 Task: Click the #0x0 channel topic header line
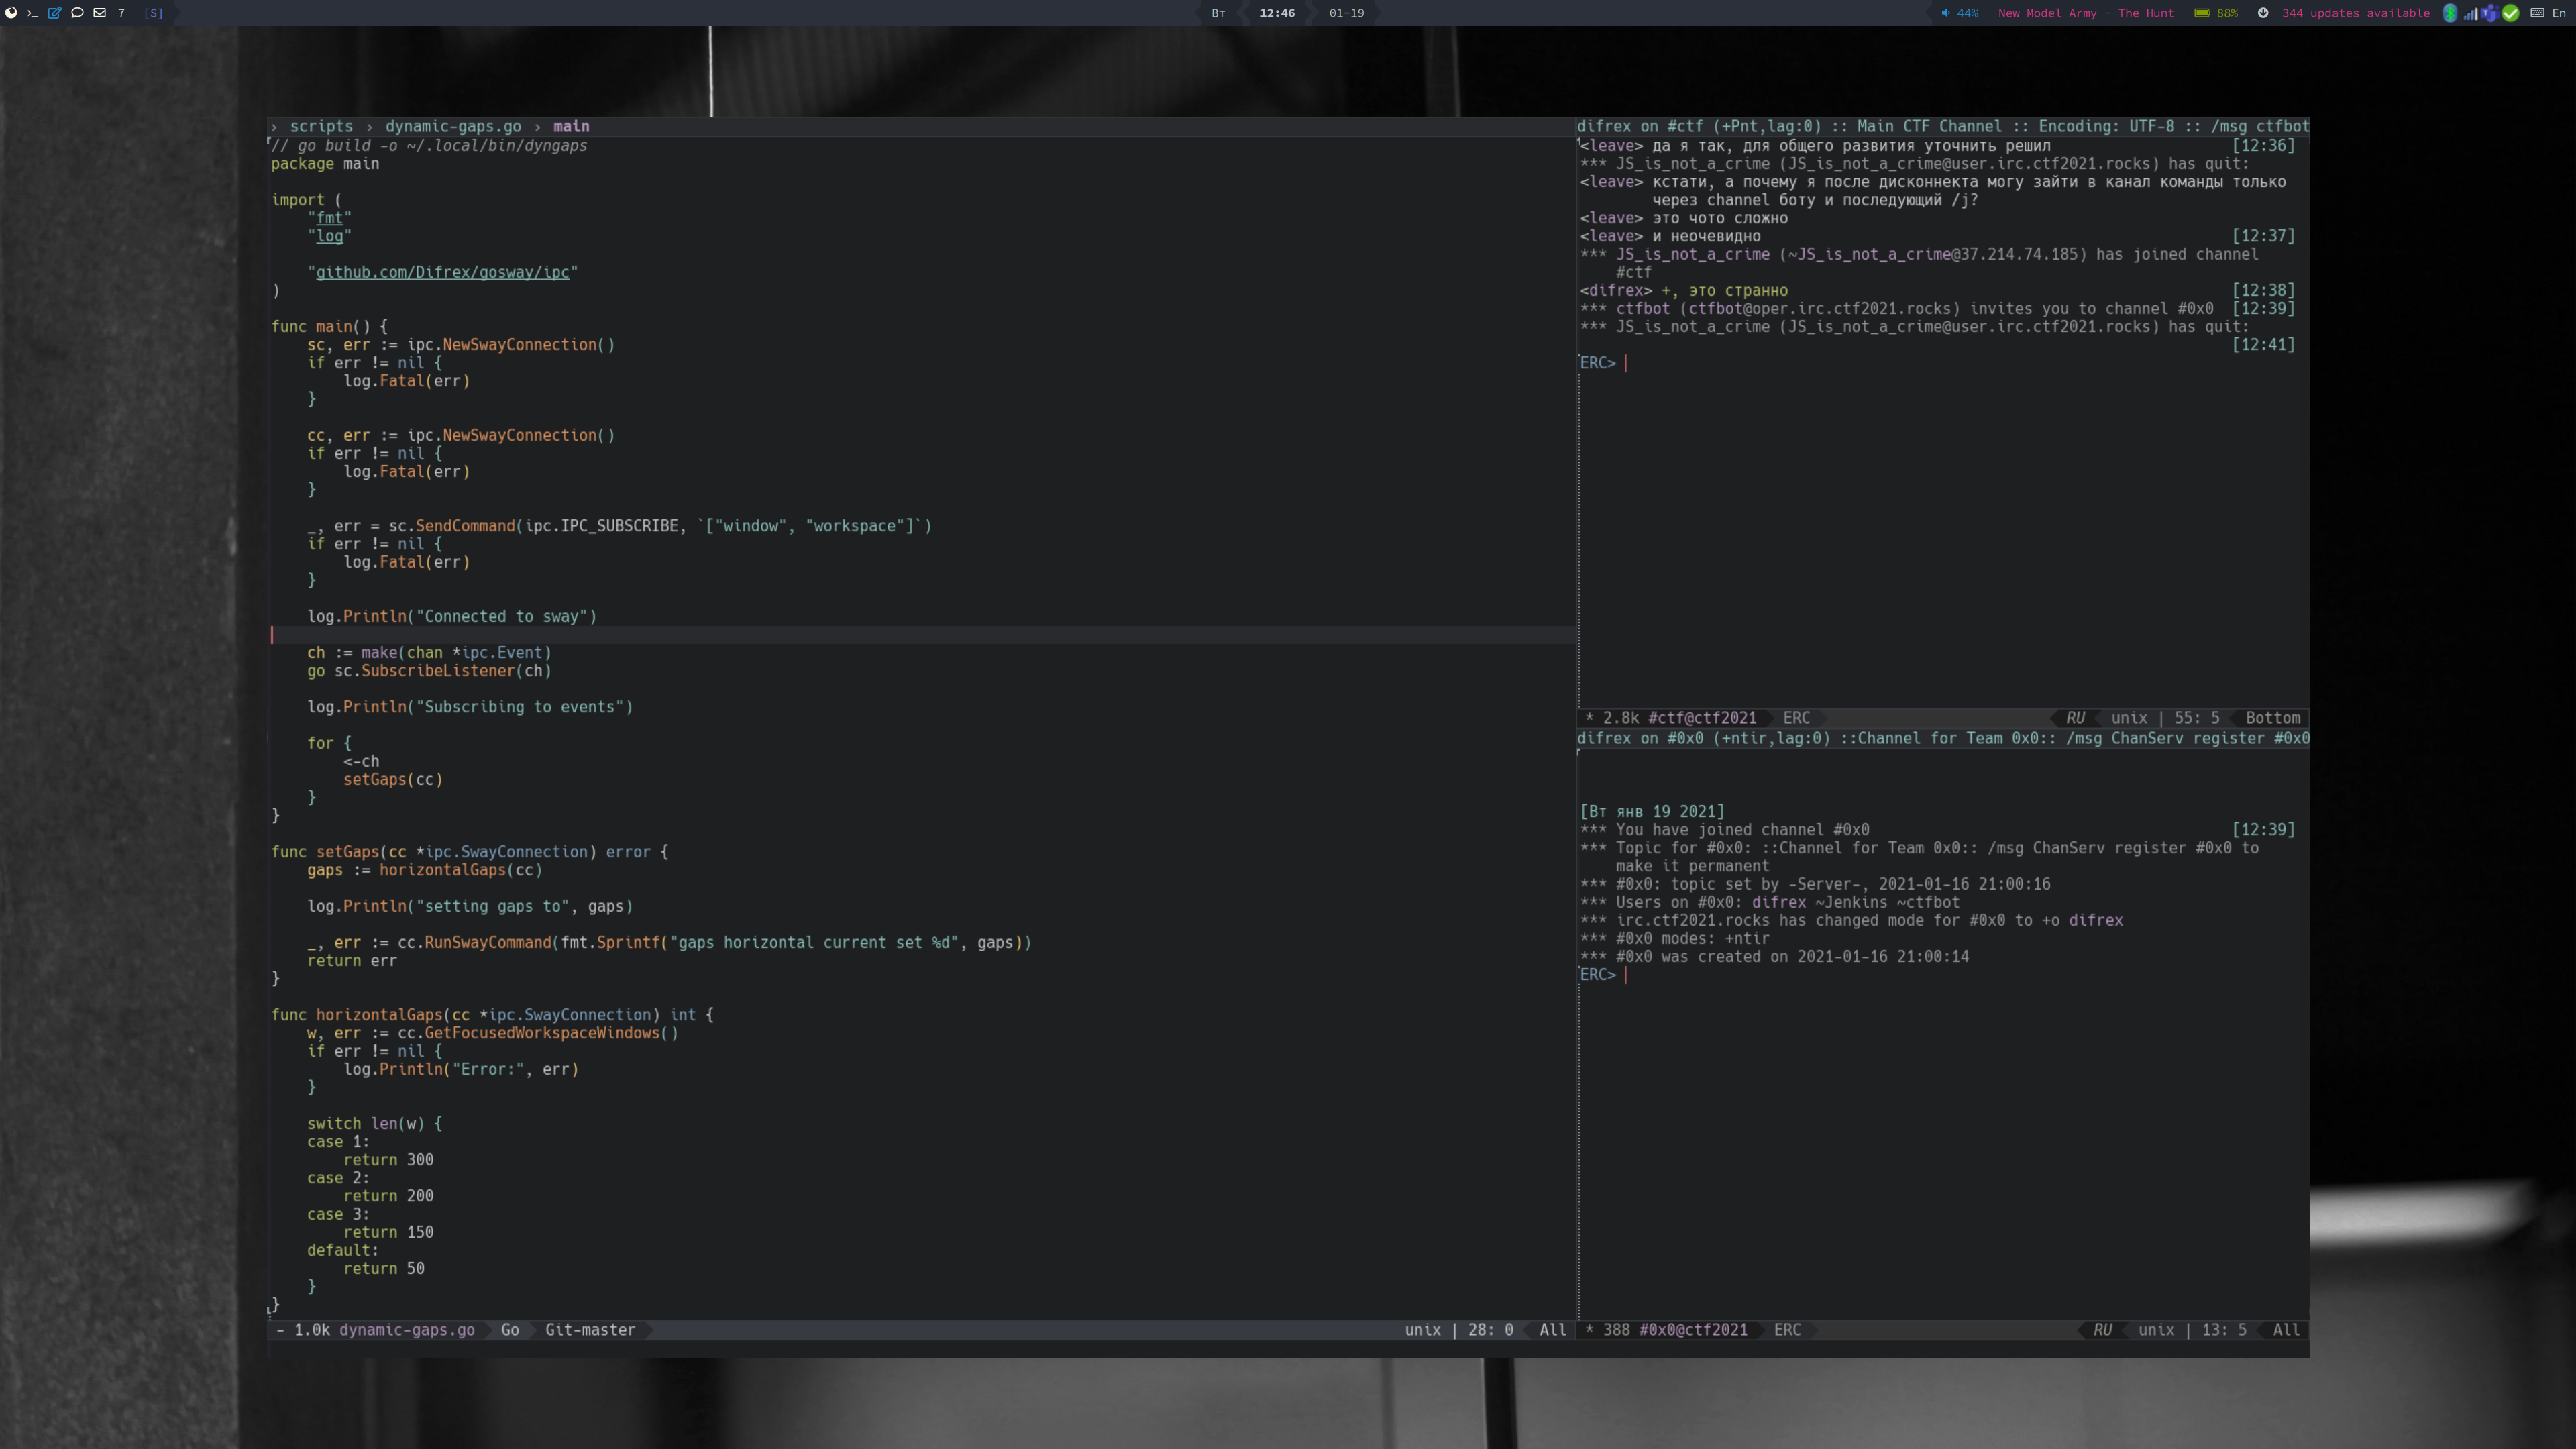click(1943, 739)
